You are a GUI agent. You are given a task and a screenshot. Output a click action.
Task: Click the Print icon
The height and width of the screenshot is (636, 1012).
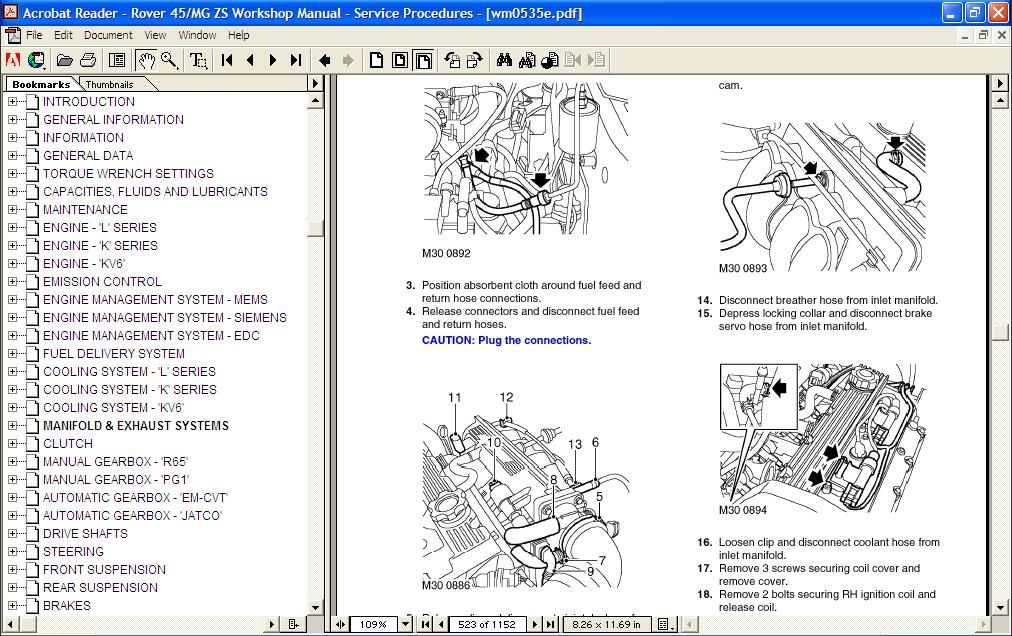[88, 61]
